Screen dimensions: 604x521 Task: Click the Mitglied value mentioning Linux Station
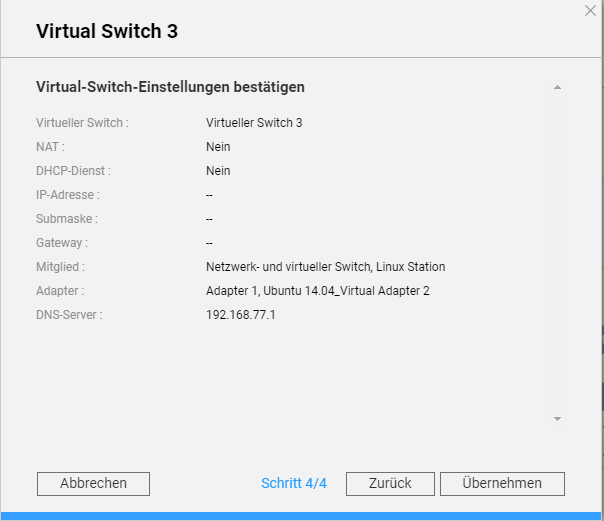[325, 267]
